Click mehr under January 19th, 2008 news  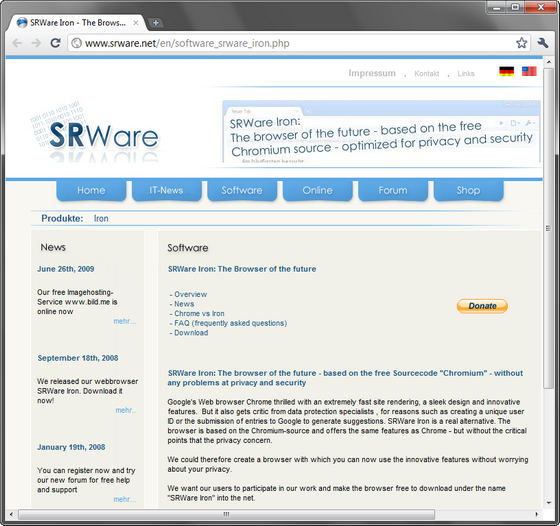click(124, 499)
